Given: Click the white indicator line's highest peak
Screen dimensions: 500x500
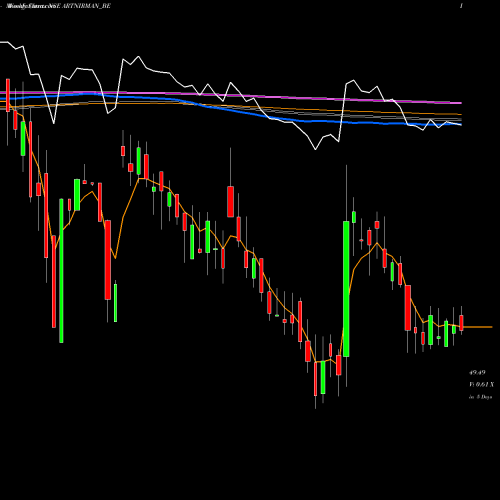Looking at the screenshot, I should (5, 42).
